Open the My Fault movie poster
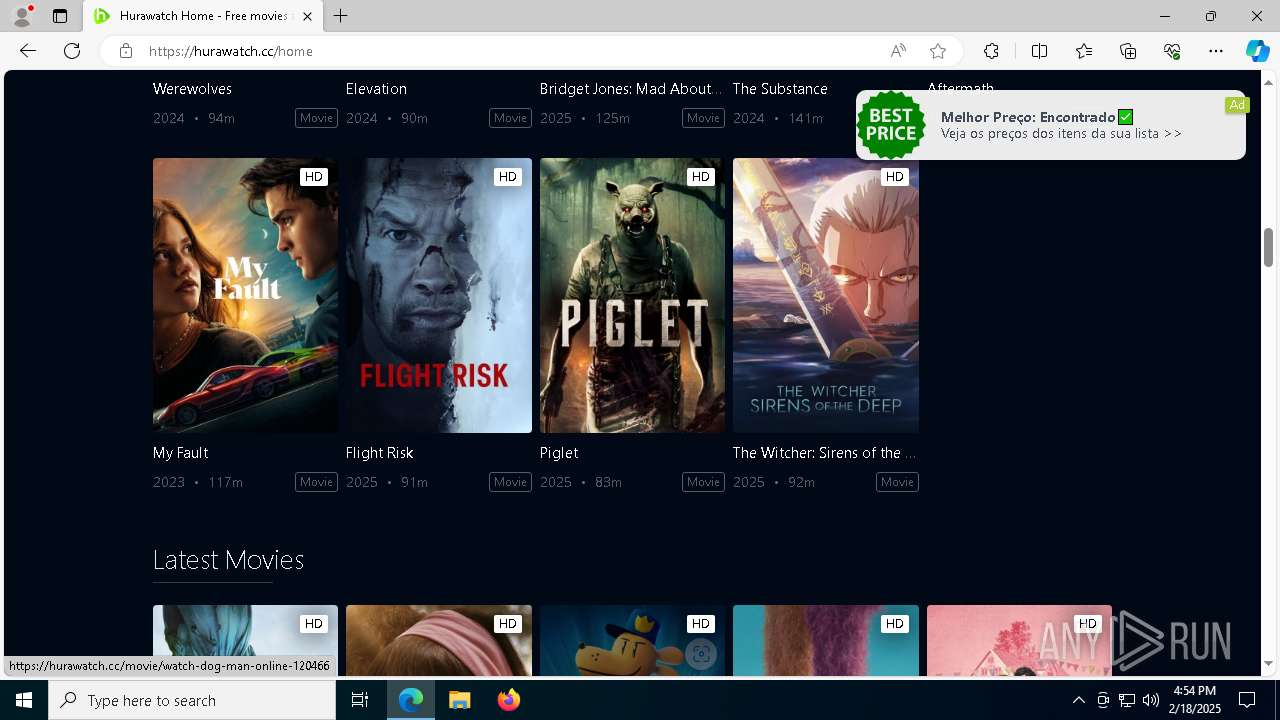 pyautogui.click(x=245, y=295)
